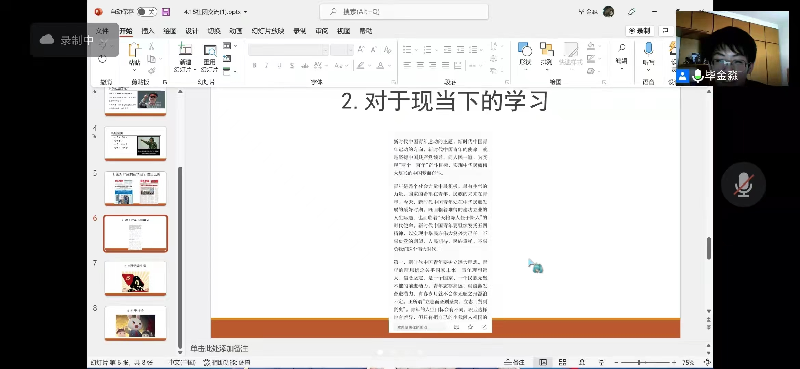Click in the search box
Screen dimensions: 800x369
pyautogui.click(x=404, y=12)
